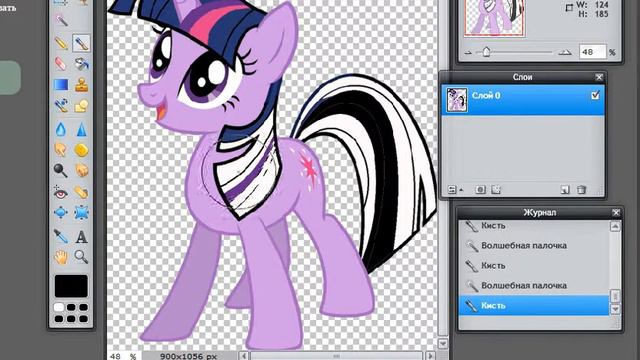This screenshot has width=640, height=360.
Task: Select the Burn hand tool
Action: coord(81,170)
